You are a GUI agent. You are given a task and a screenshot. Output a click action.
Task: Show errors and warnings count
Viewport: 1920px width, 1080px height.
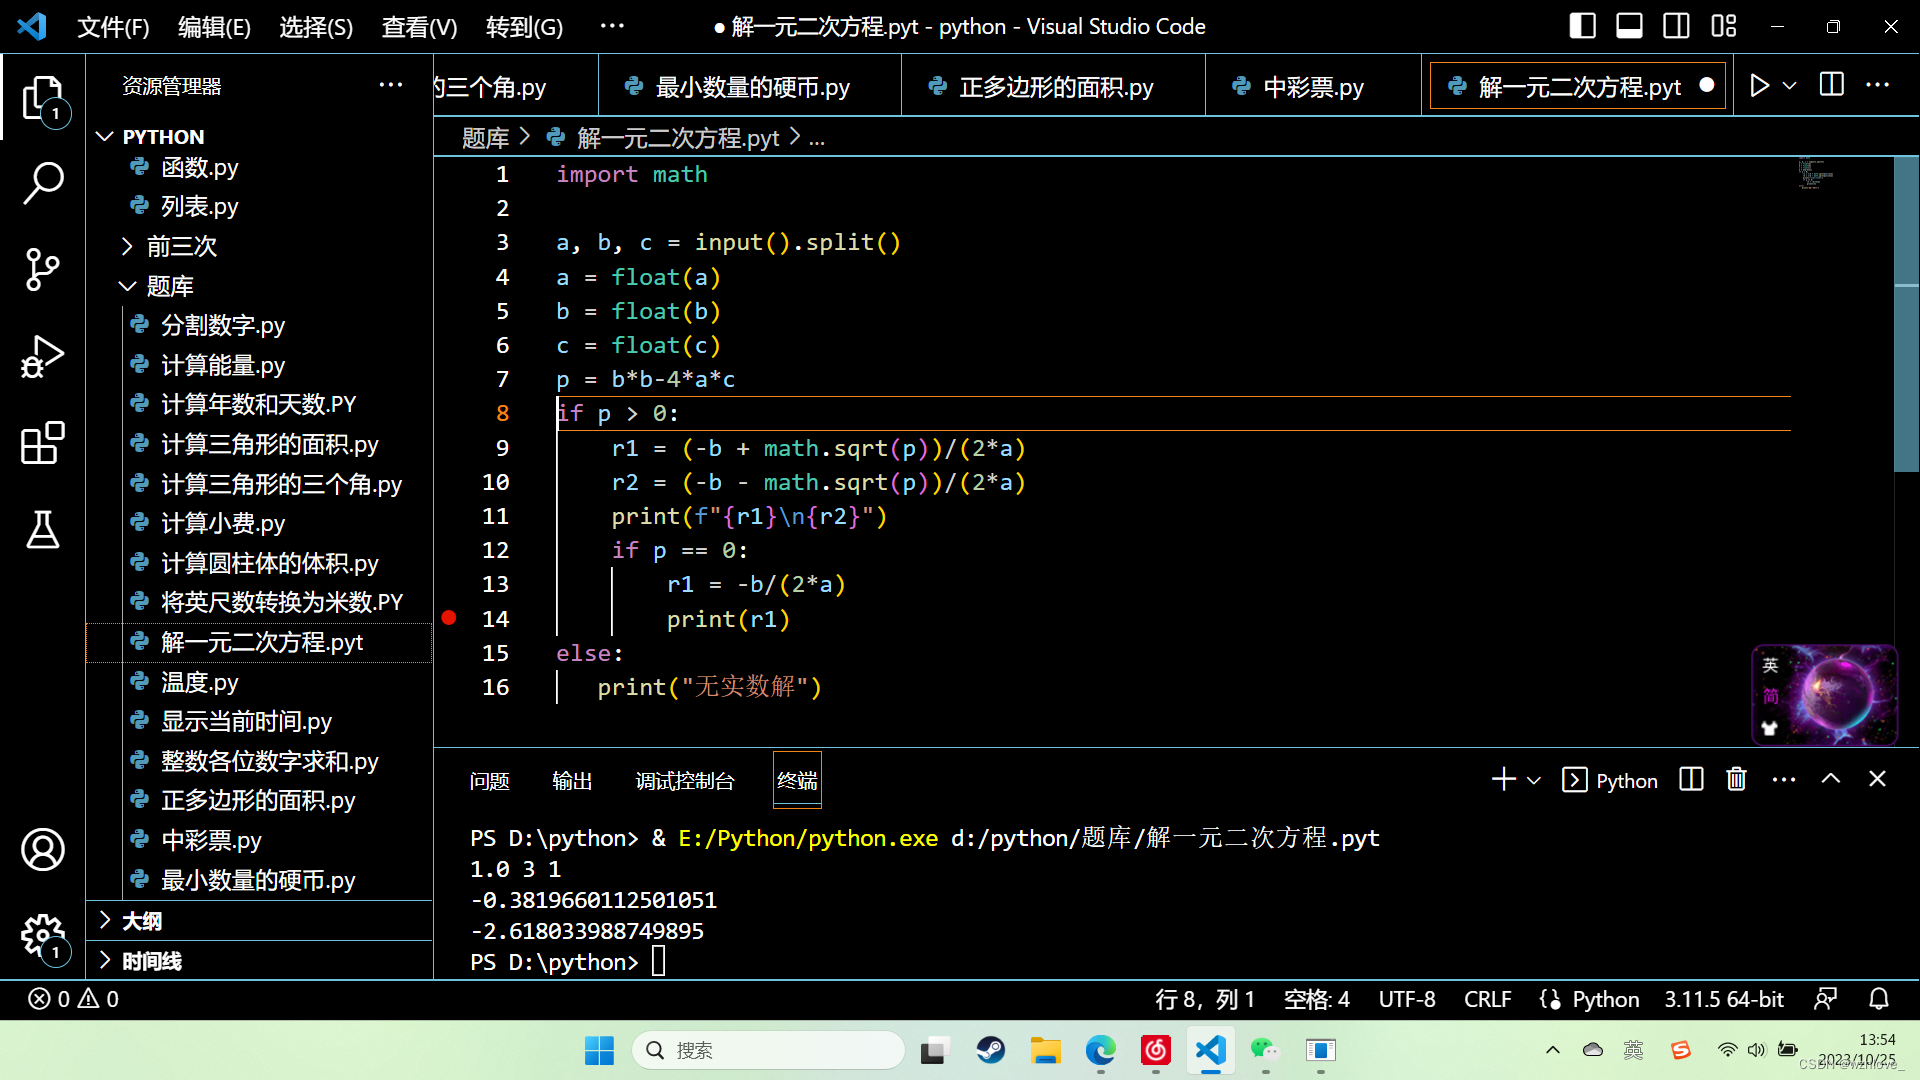coord(74,999)
